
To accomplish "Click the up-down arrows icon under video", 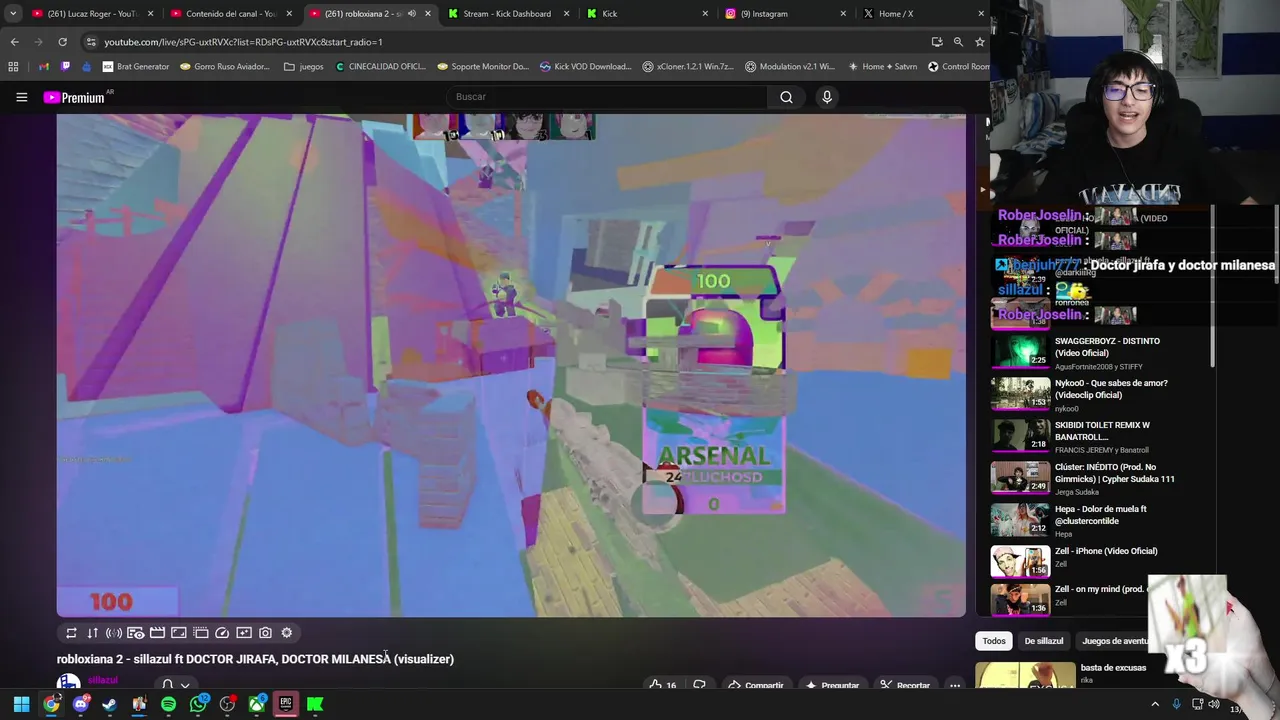I will point(92,633).
